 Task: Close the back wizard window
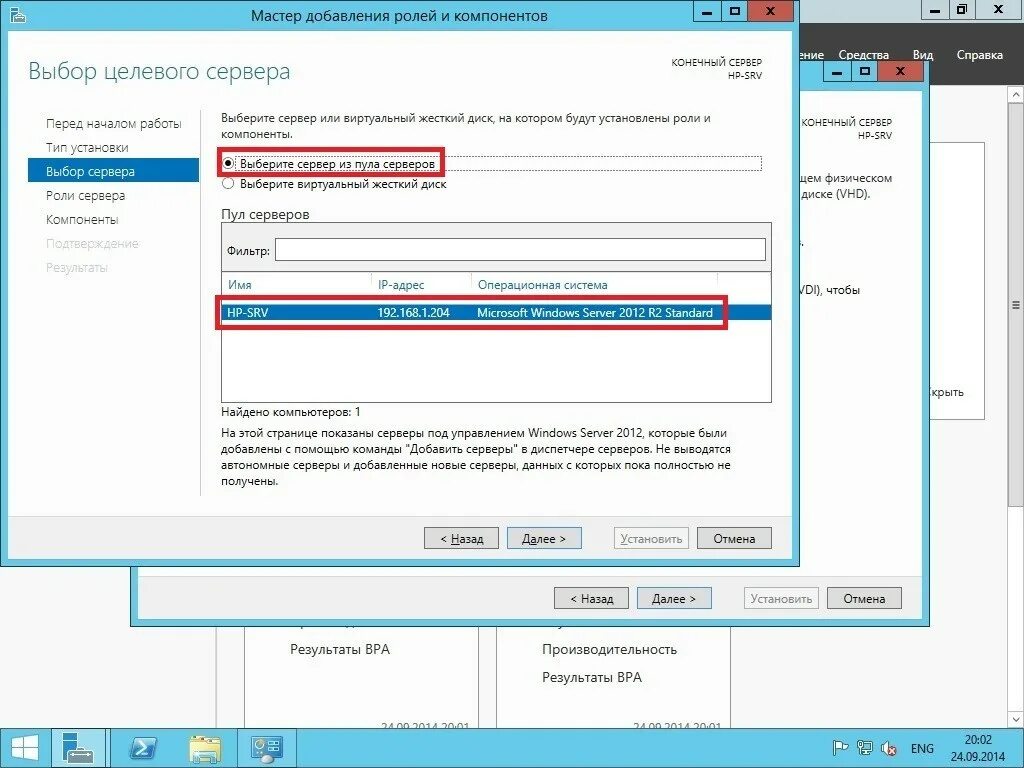pyautogui.click(x=900, y=71)
